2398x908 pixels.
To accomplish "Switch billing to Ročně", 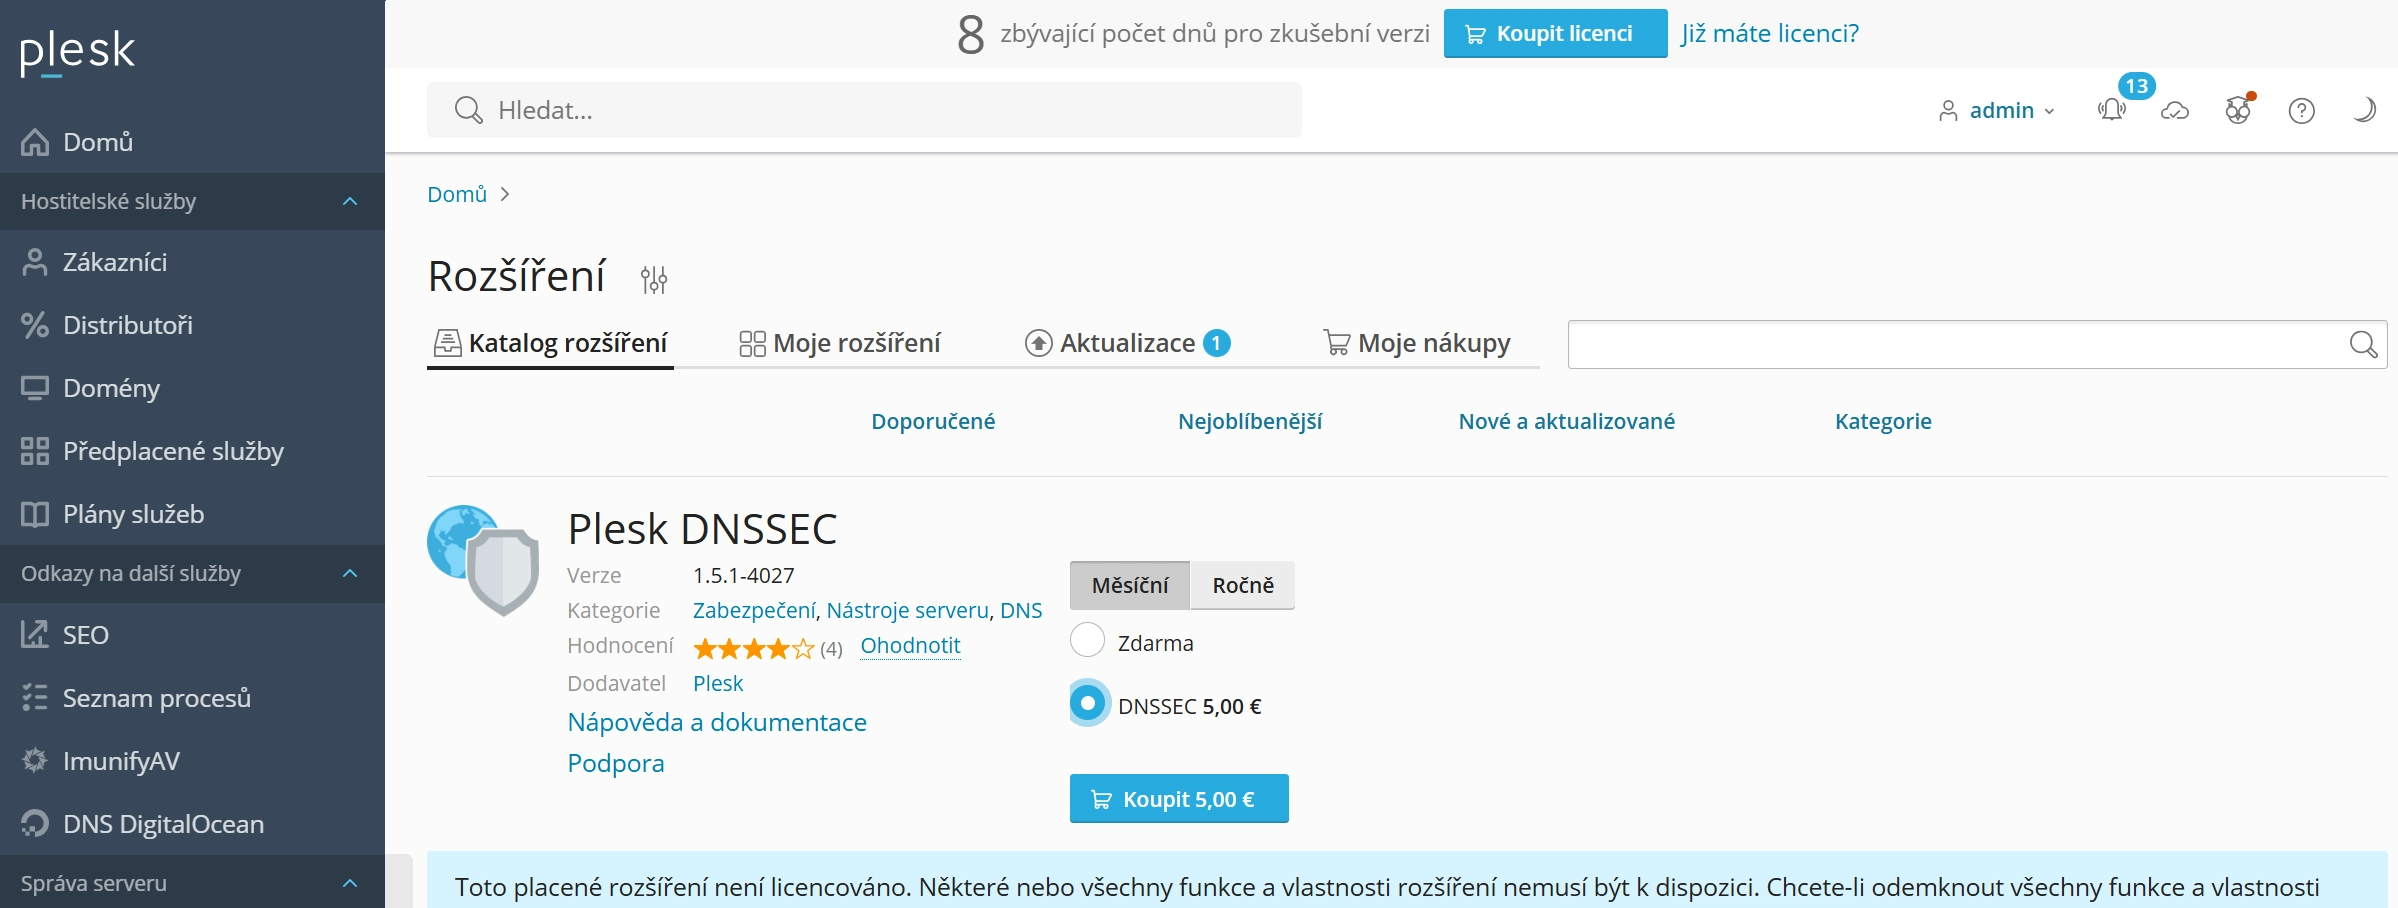I will click(1243, 586).
